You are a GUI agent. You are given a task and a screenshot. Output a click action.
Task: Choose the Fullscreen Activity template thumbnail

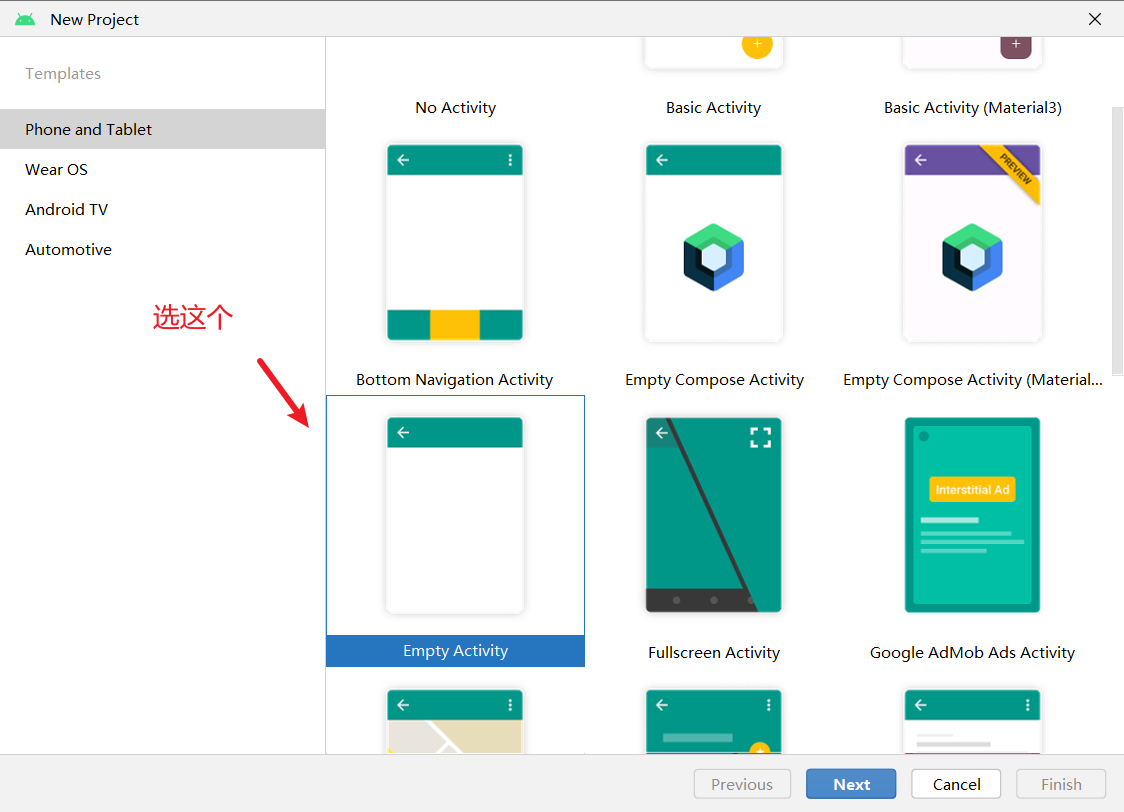713,515
